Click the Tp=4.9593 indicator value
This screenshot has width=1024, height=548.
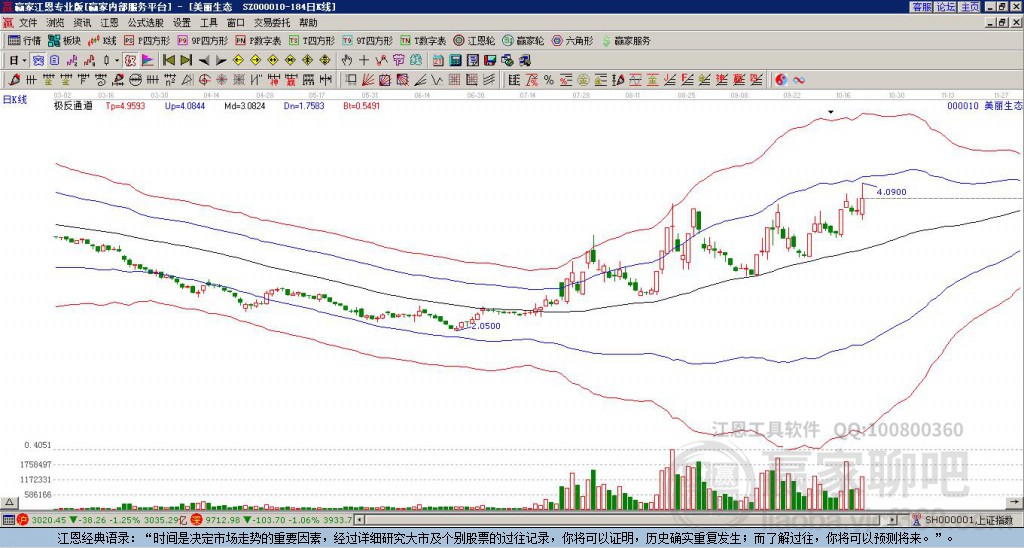tap(125, 105)
